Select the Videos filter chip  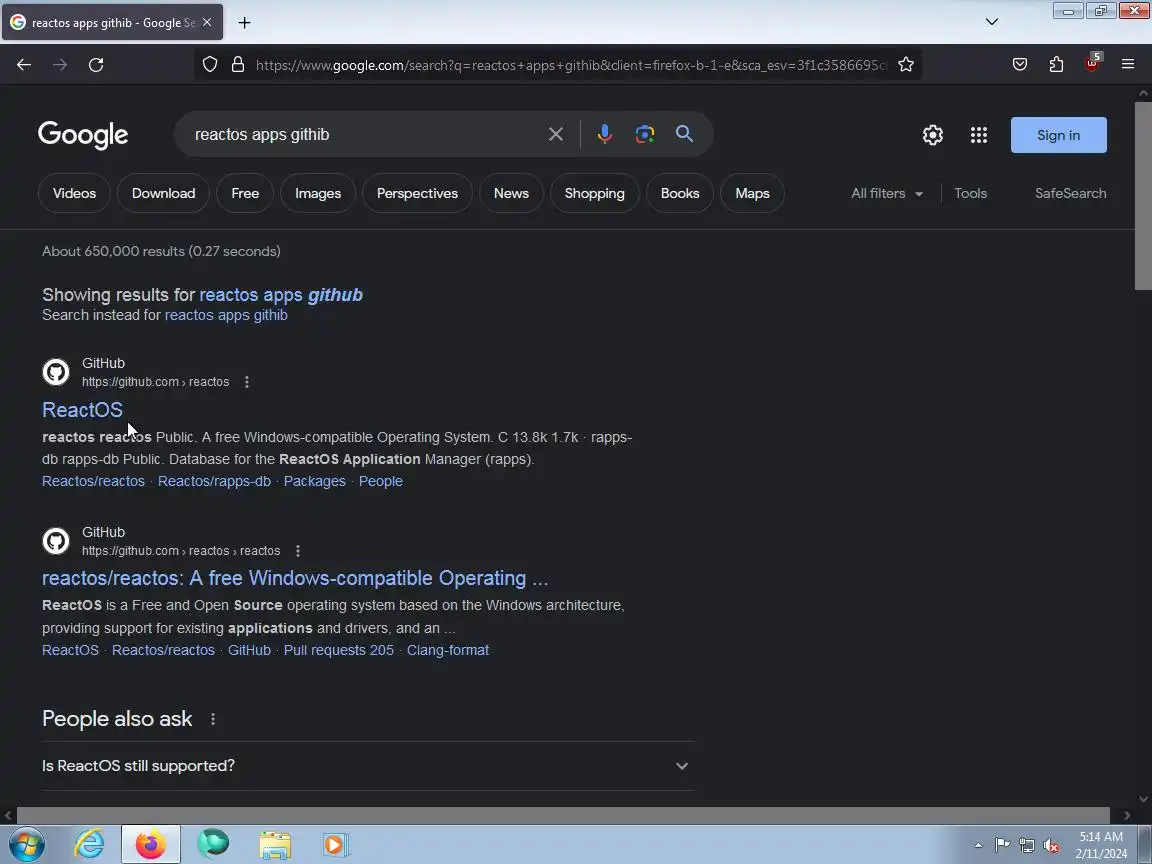tap(74, 193)
